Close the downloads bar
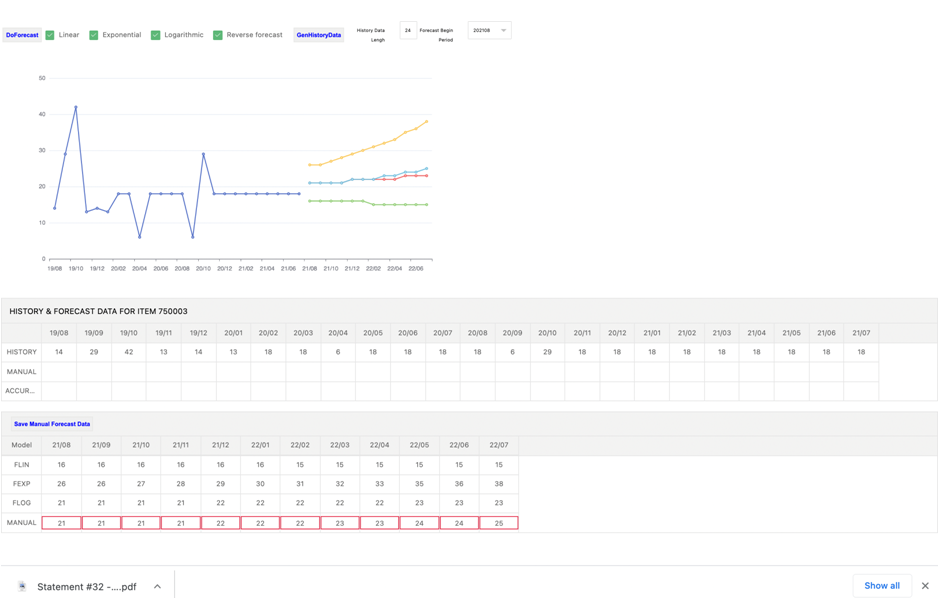 (x=925, y=586)
